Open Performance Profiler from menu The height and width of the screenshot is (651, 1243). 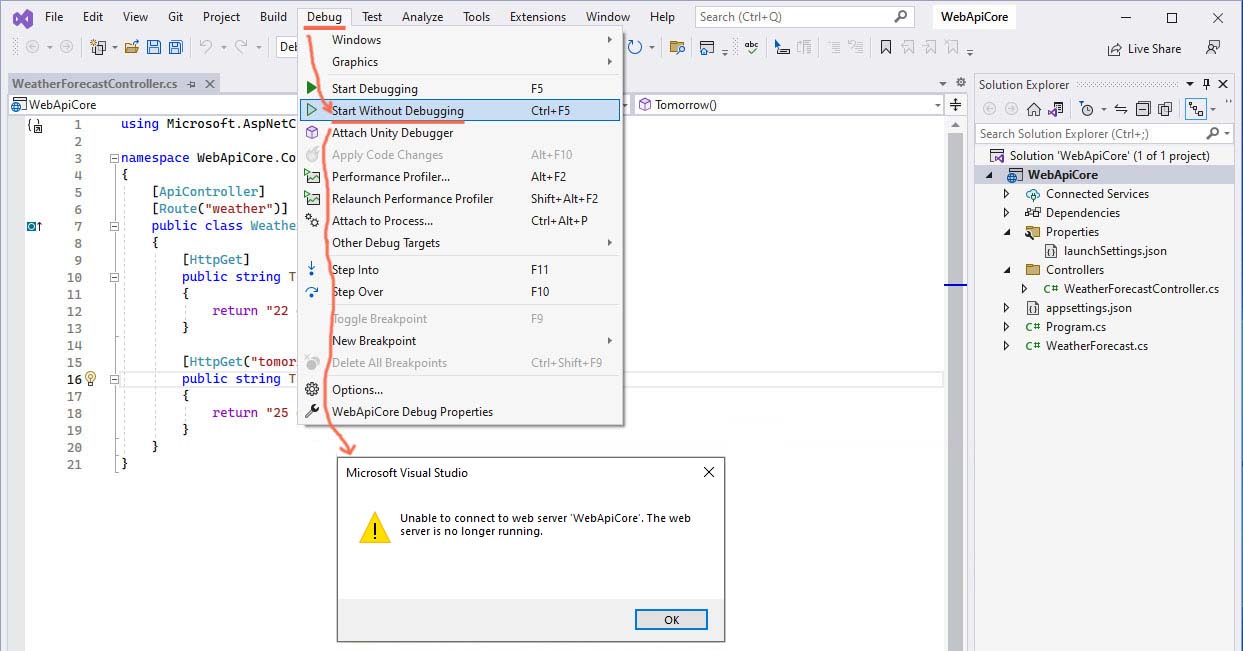pos(461,177)
